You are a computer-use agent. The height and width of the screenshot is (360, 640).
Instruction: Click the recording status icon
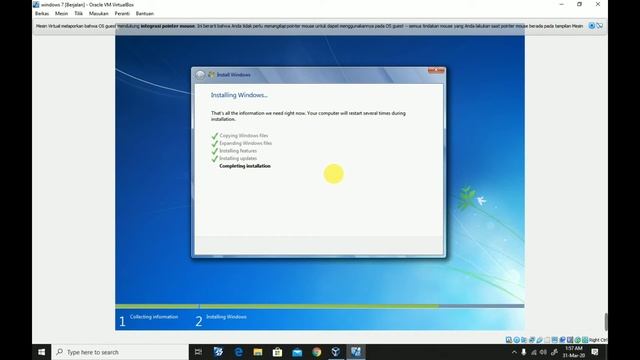[562, 340]
